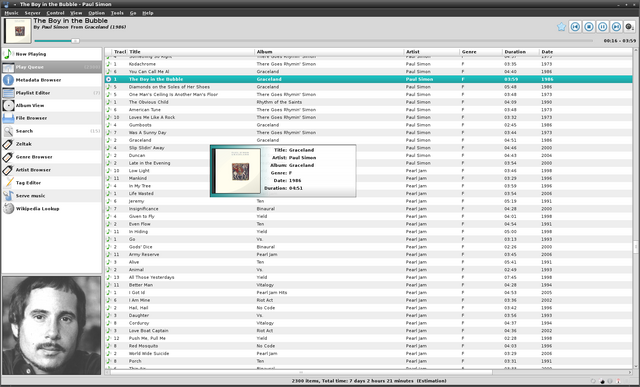Image resolution: width=640 pixels, height=387 pixels.
Task: Stop playback
Action: point(589,27)
